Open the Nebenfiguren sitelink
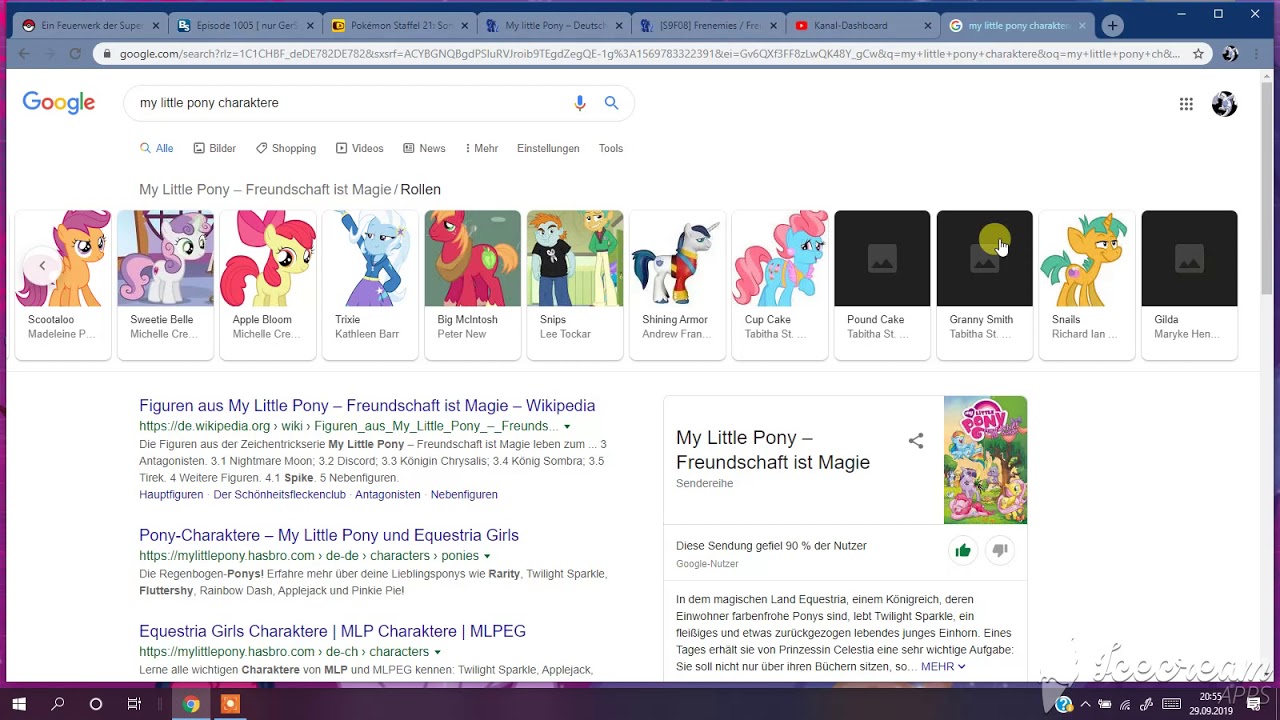Screen dimensions: 1280x720 point(464,495)
